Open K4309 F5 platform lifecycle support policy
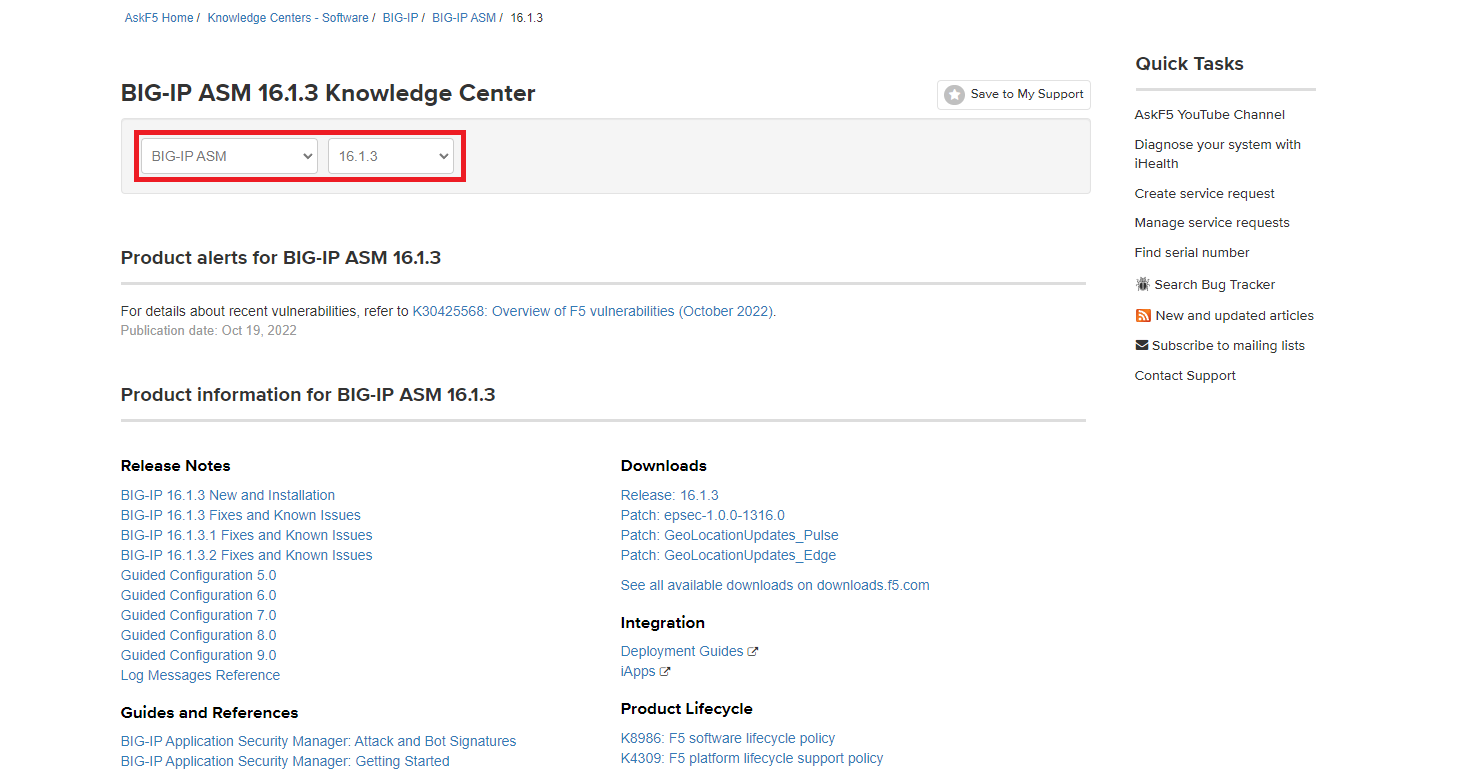 [x=752, y=758]
